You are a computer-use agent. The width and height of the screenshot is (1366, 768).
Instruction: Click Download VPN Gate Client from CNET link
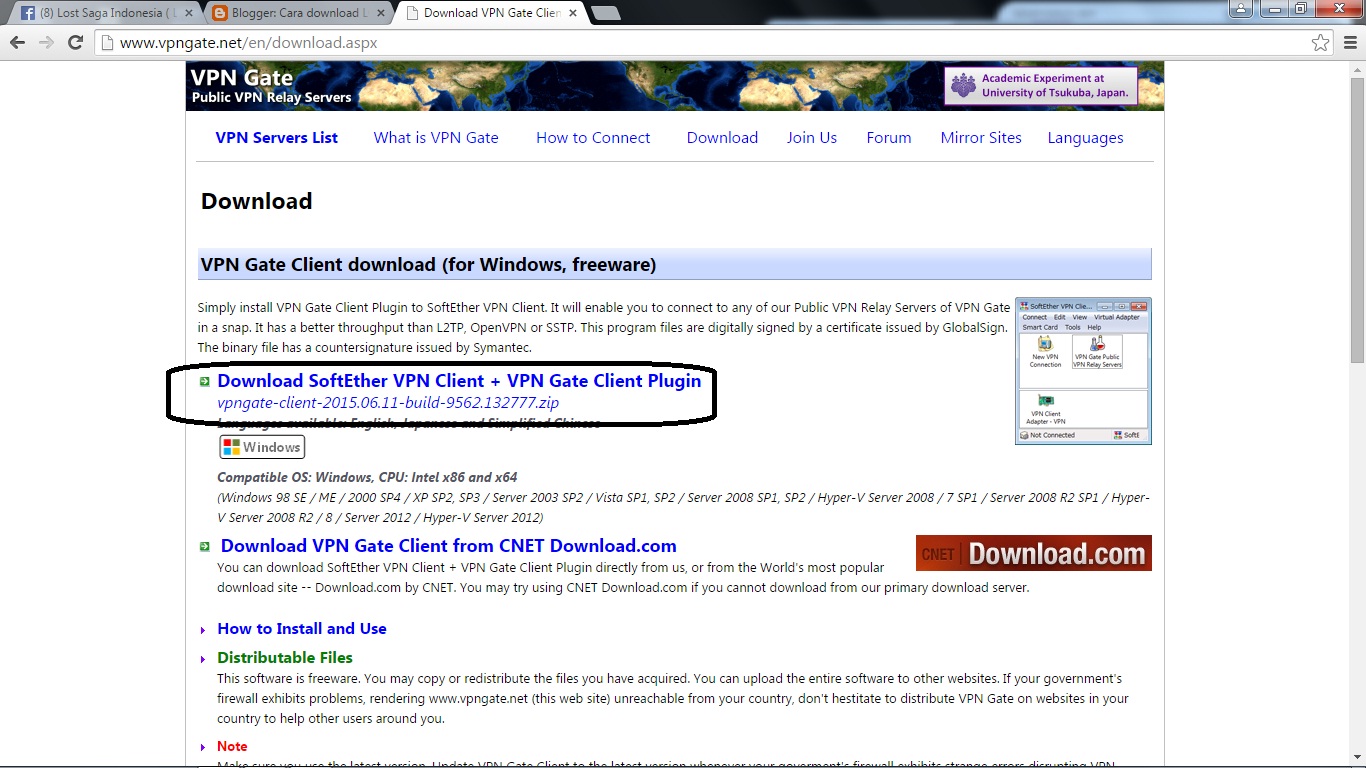point(448,546)
